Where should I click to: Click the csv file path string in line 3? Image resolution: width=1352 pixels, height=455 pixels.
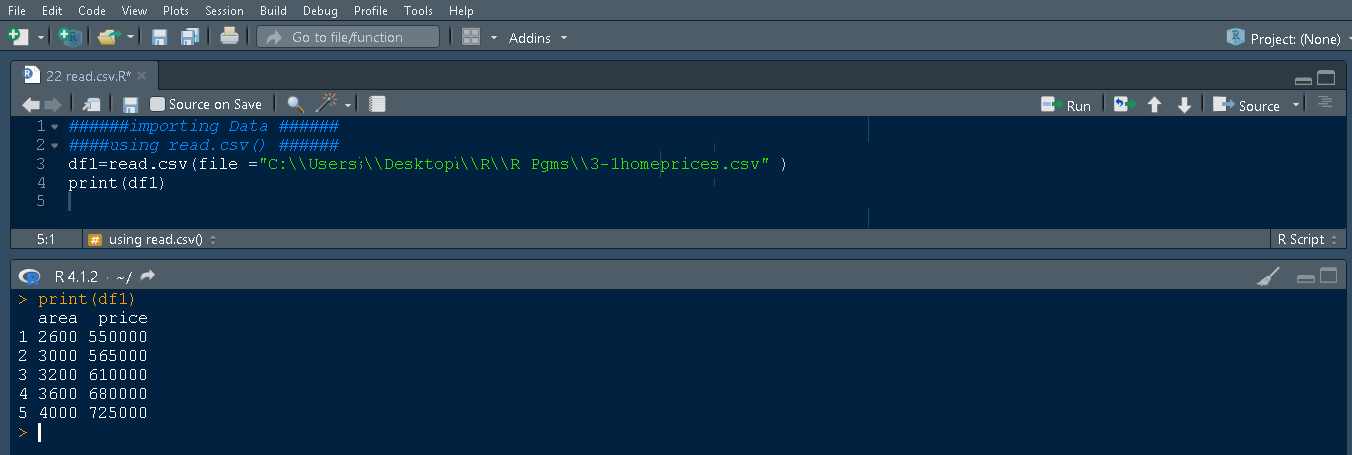514,164
